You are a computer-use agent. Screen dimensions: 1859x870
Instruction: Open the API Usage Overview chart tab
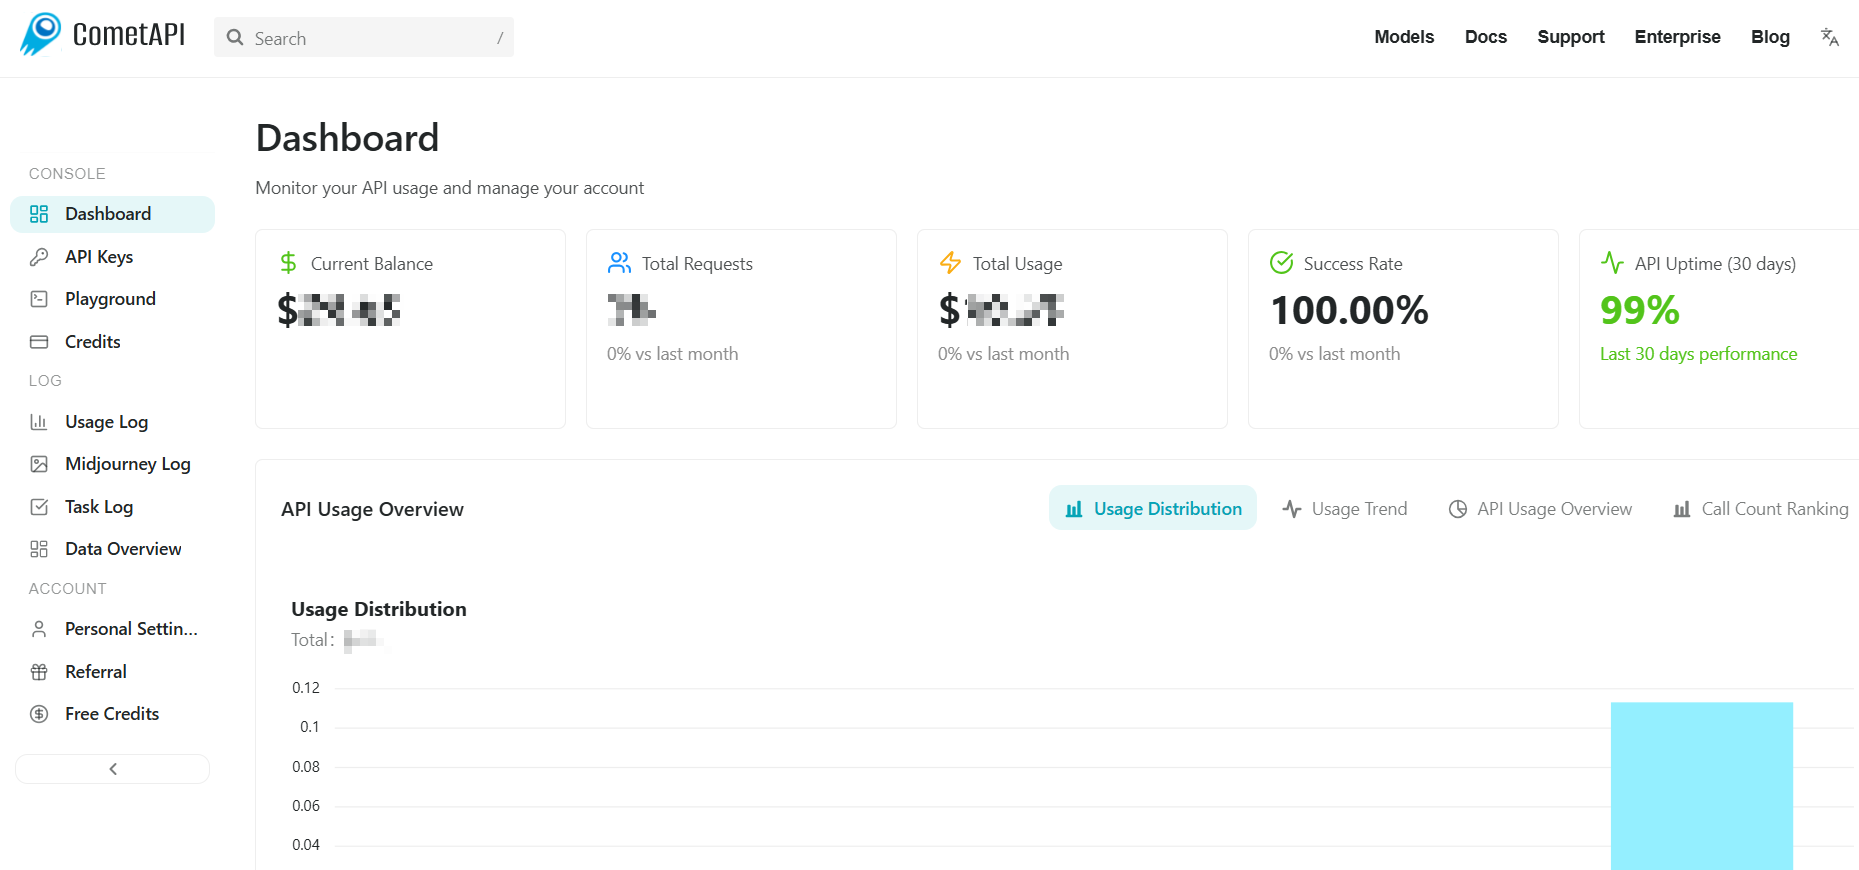pyautogui.click(x=1540, y=509)
